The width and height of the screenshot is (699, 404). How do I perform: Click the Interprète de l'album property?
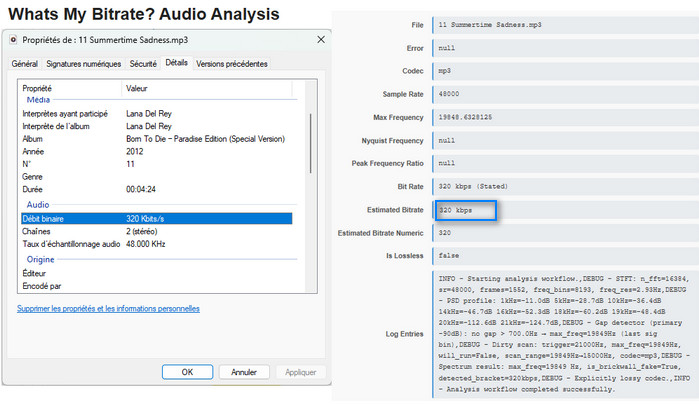point(56,126)
